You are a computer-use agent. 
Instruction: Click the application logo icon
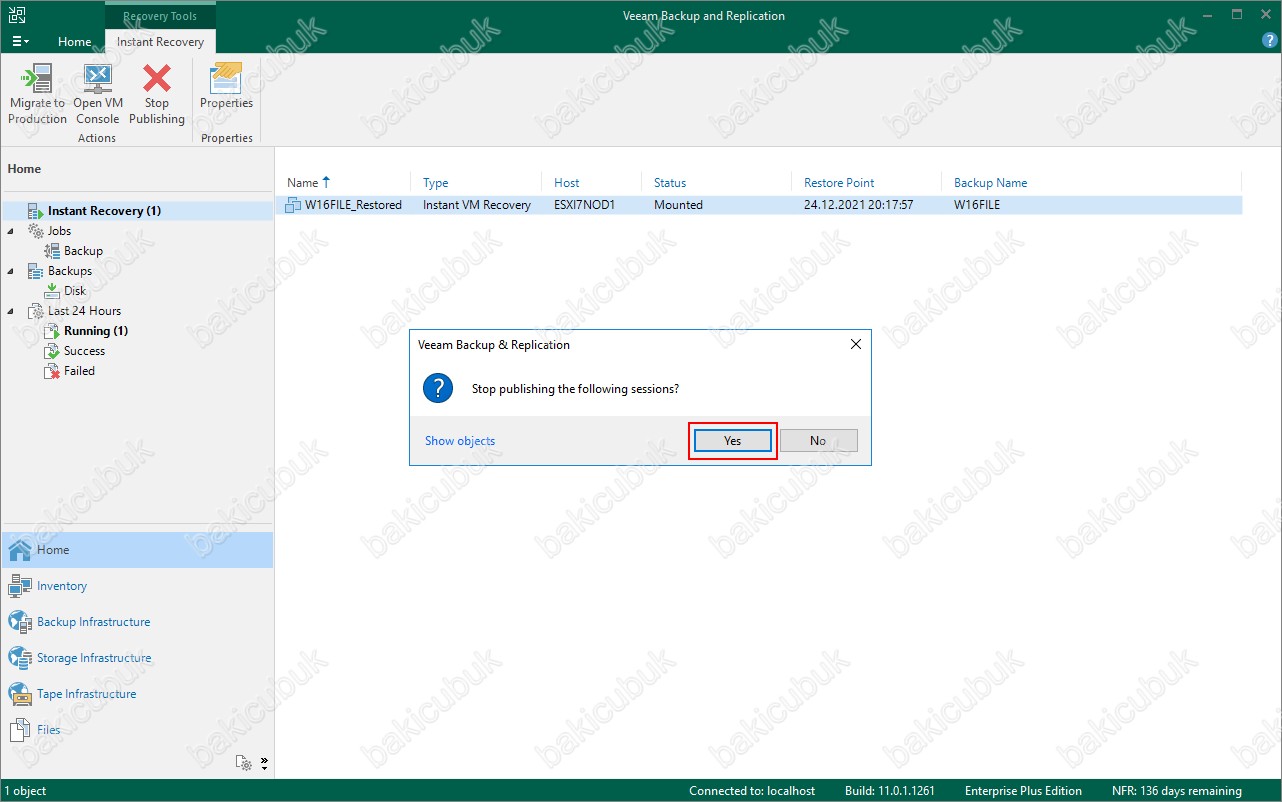pos(15,15)
